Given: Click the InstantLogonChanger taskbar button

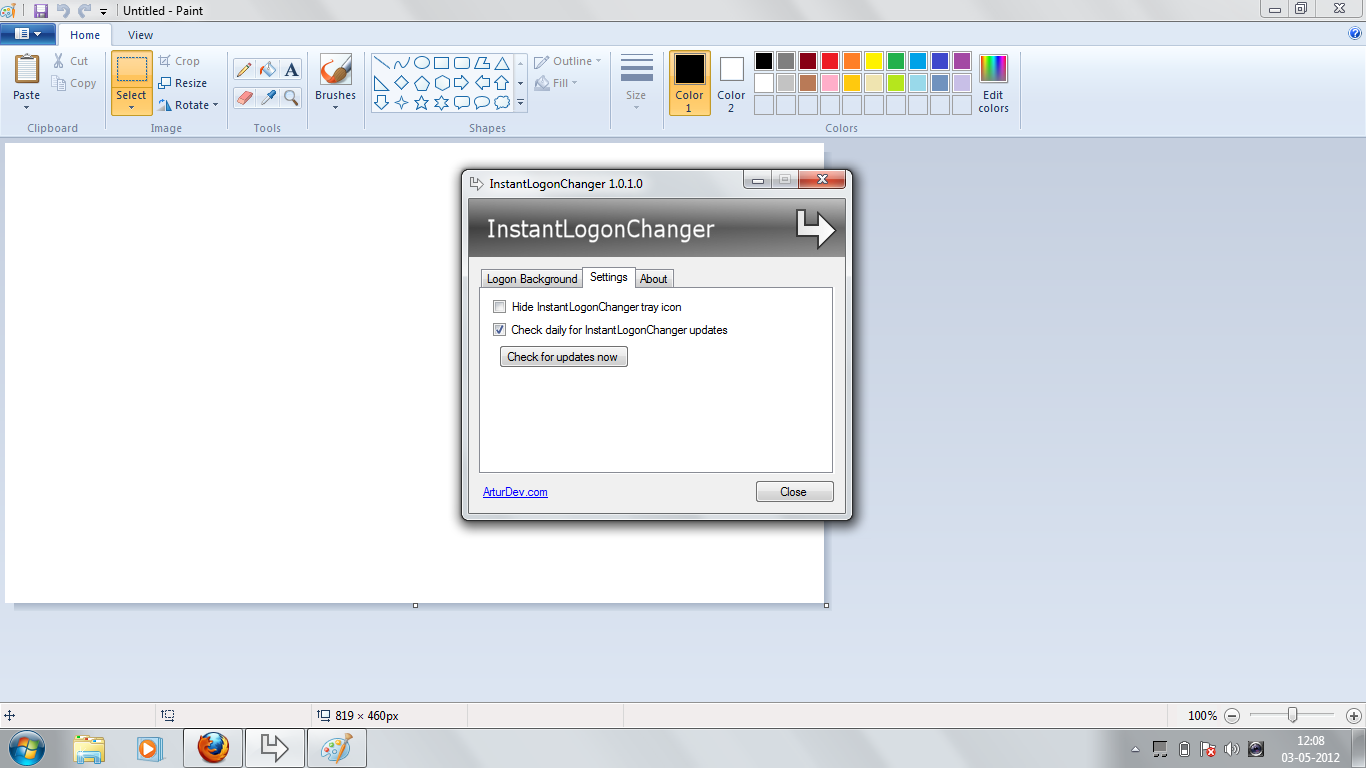Looking at the screenshot, I should coord(275,748).
